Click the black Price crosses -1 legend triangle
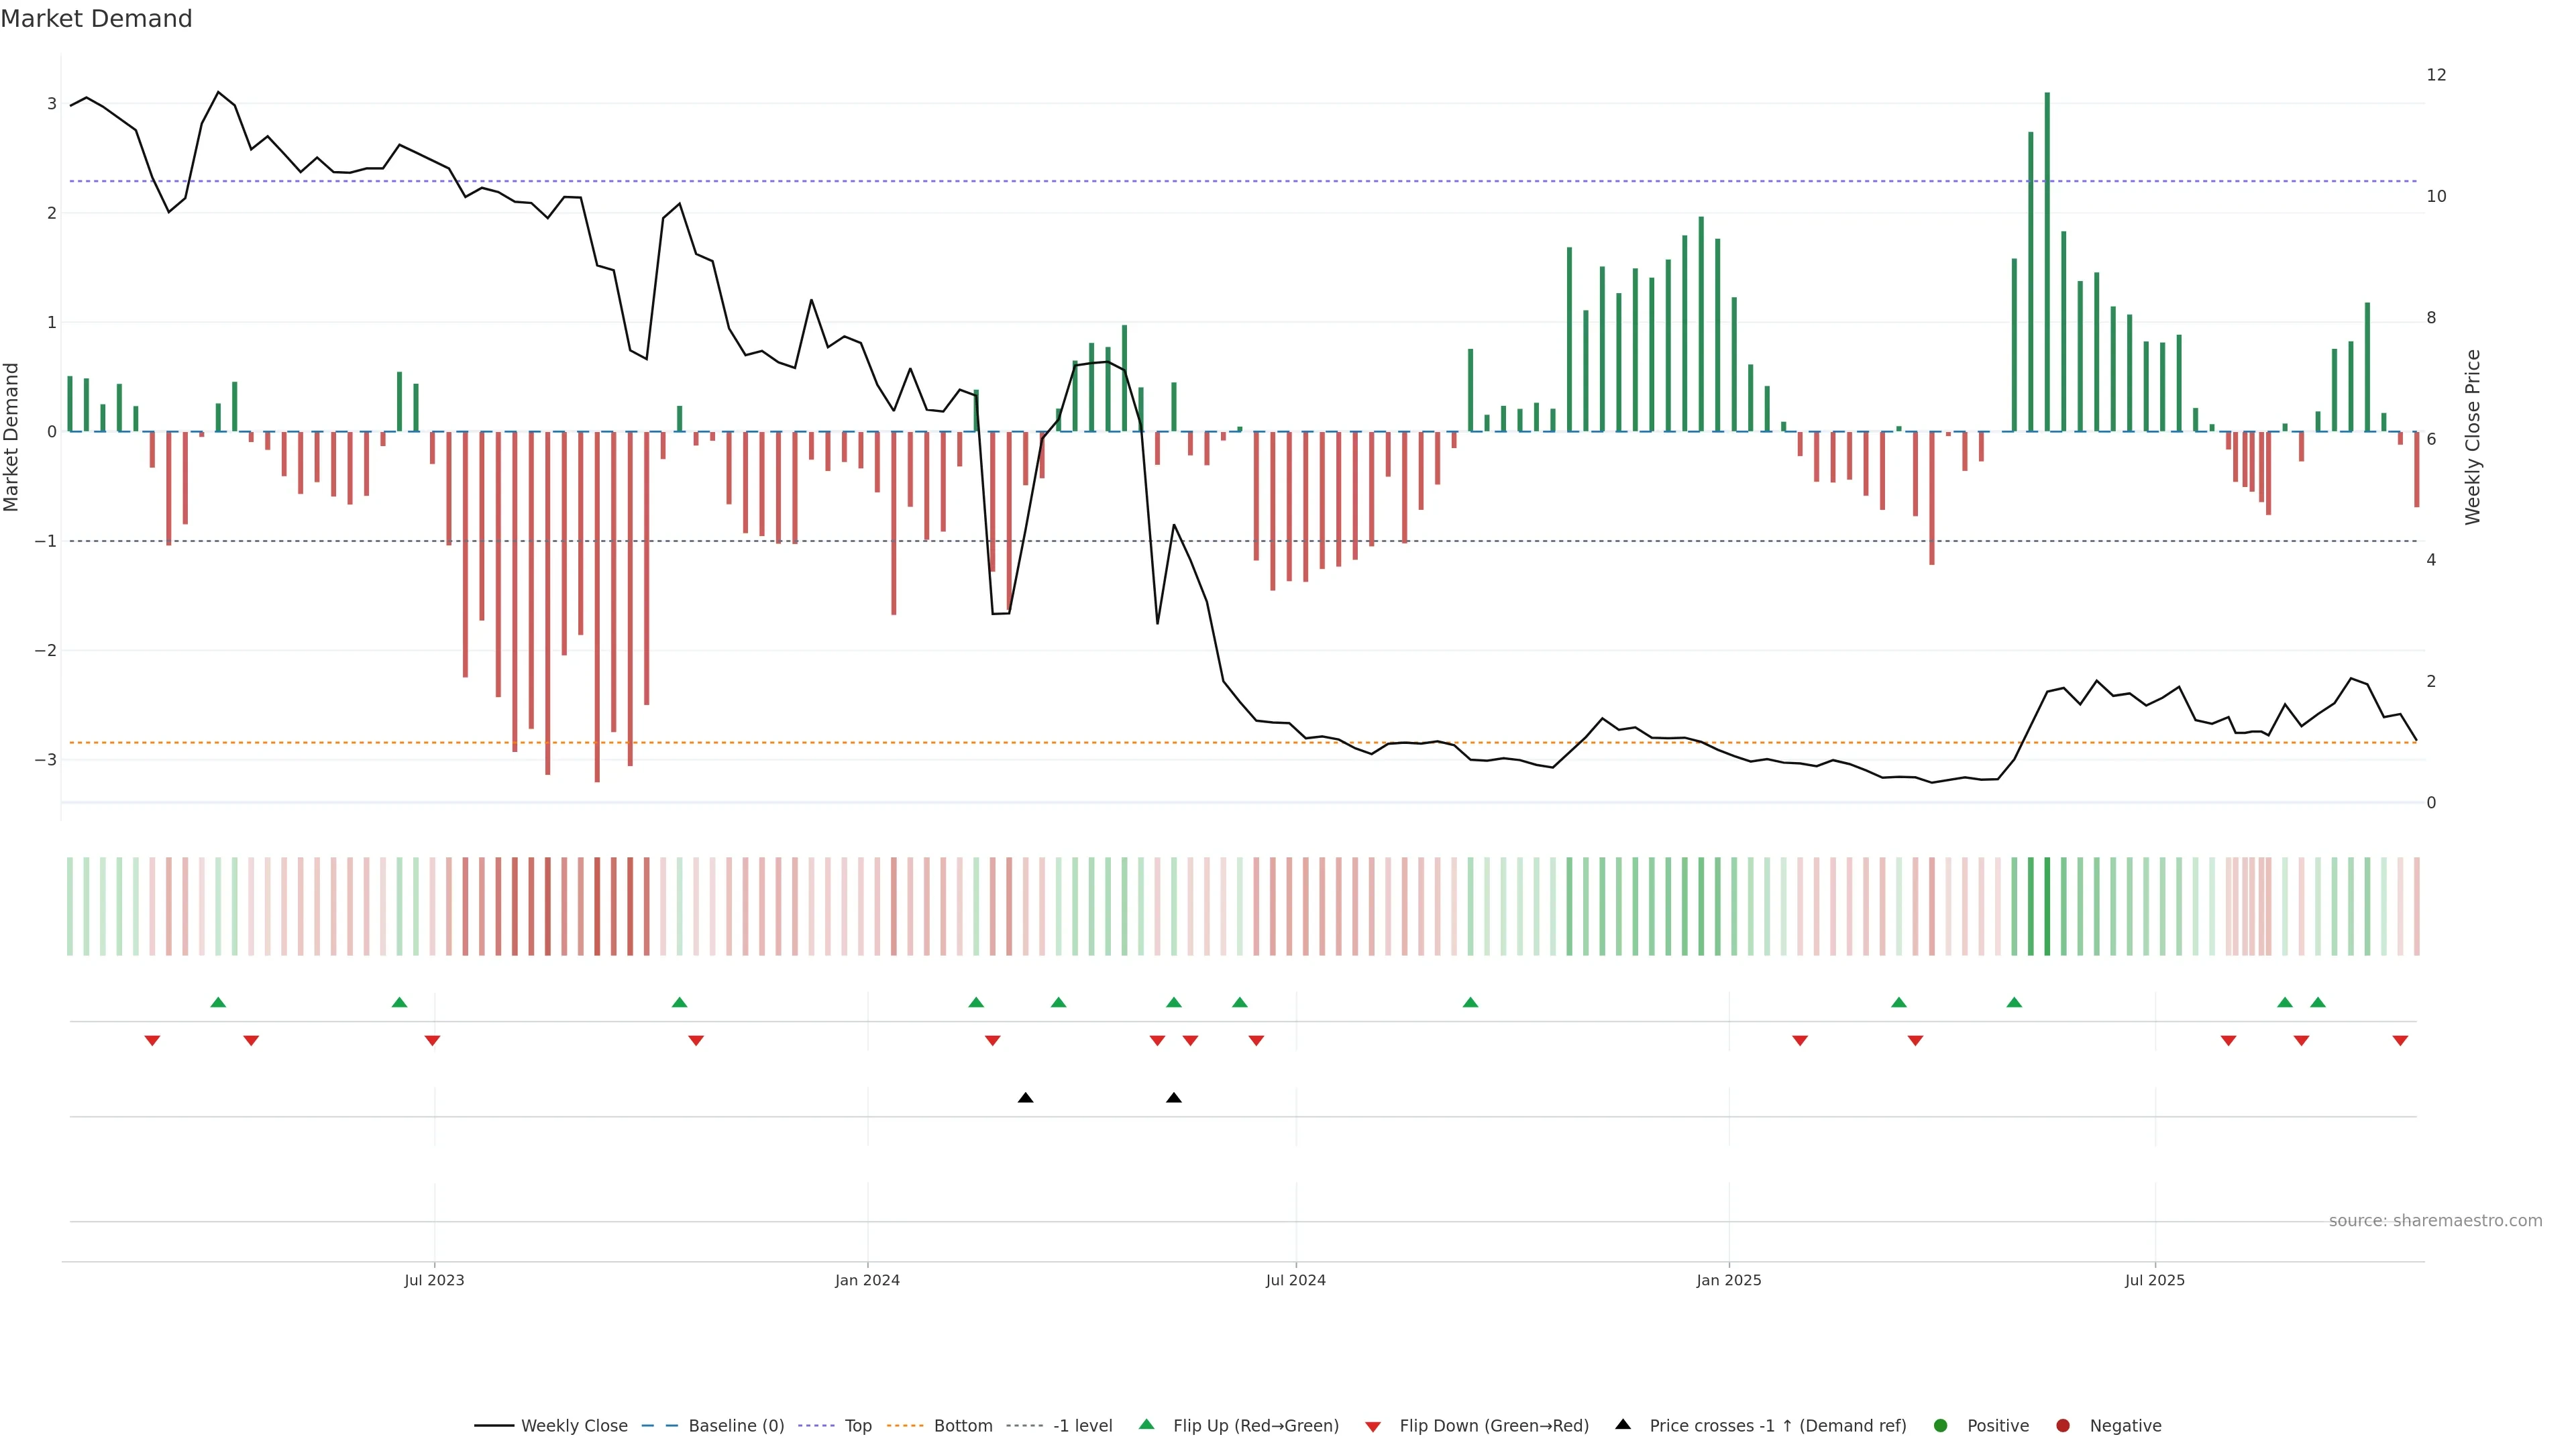 coord(1623,1424)
